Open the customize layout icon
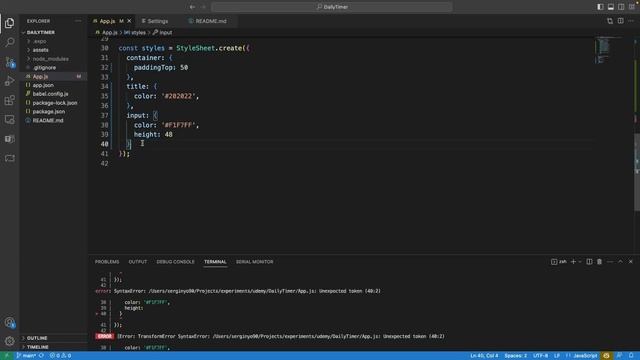The height and width of the screenshot is (360, 640). tap(631, 7)
